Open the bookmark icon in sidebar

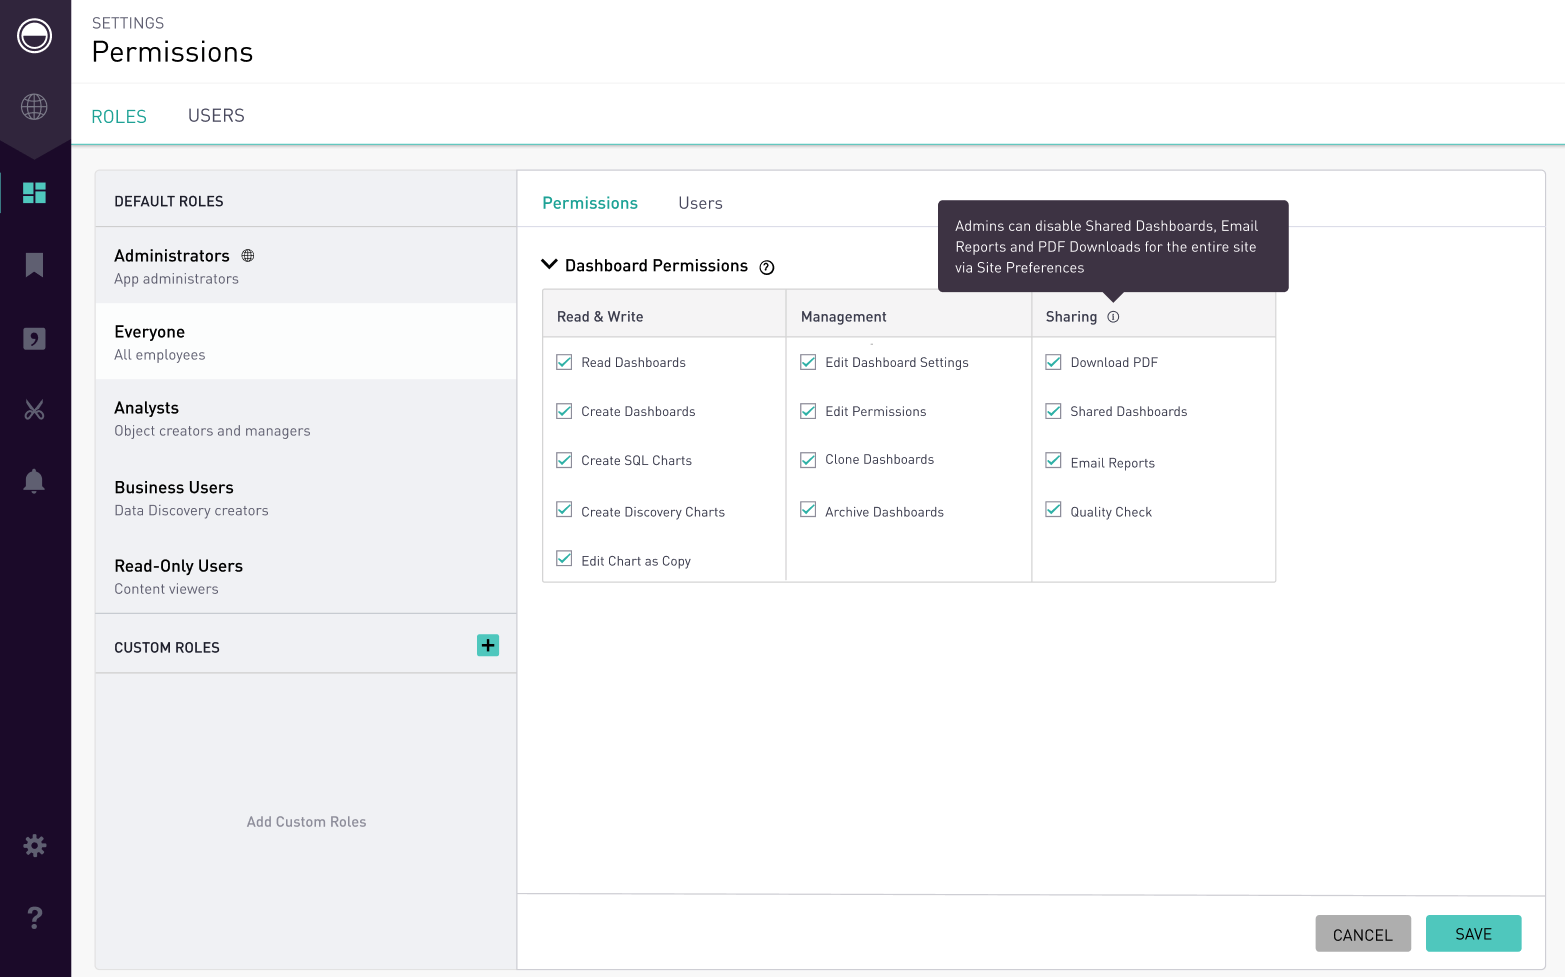(34, 265)
